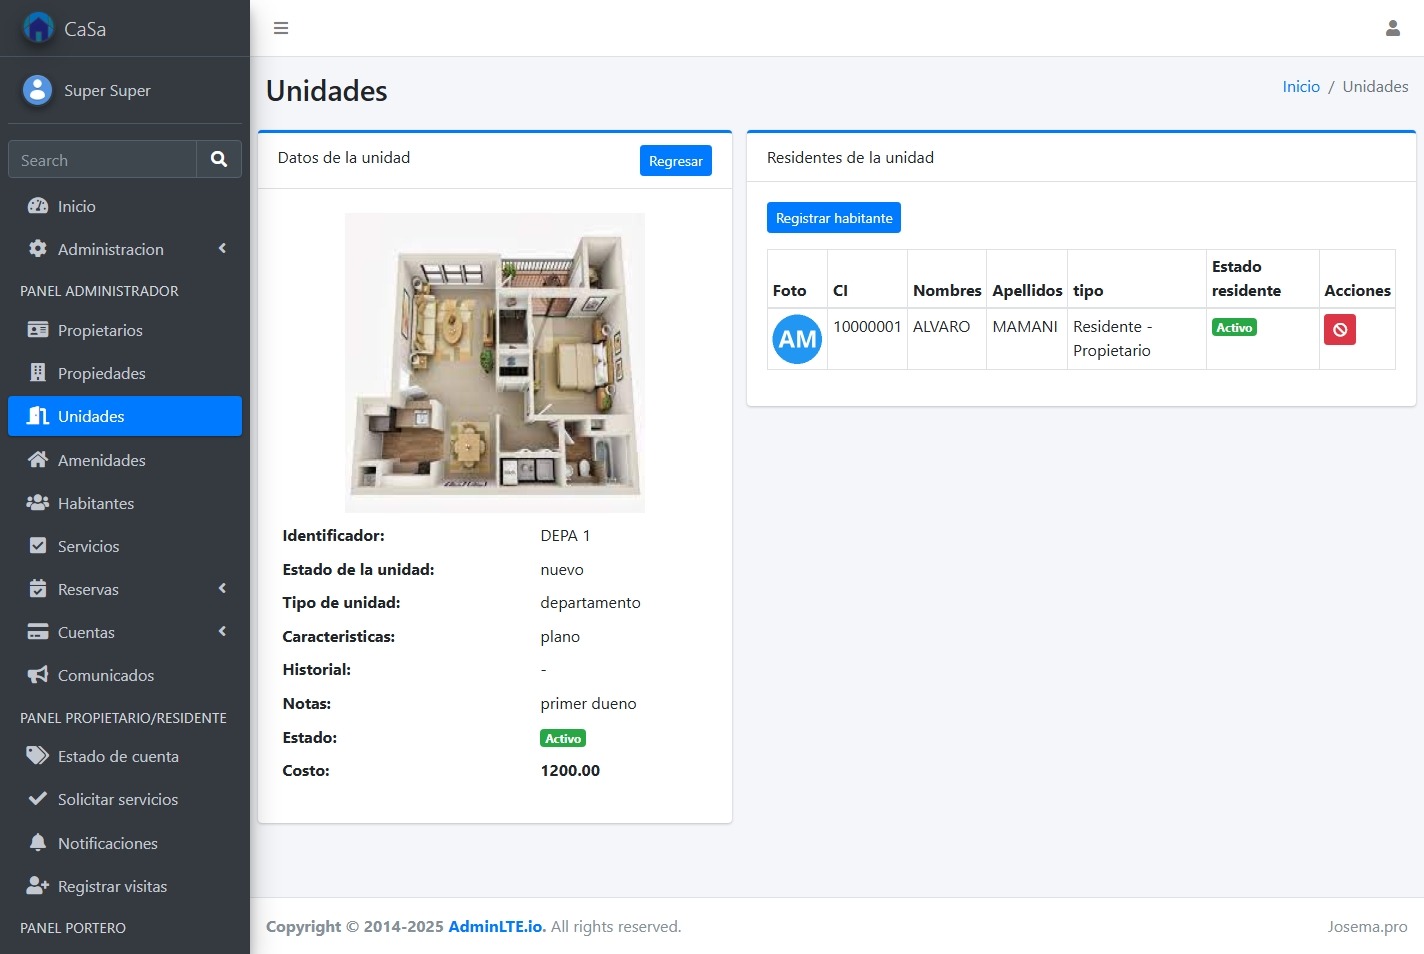Select Amenidades from the sidebar
The image size is (1424, 954).
click(x=101, y=460)
